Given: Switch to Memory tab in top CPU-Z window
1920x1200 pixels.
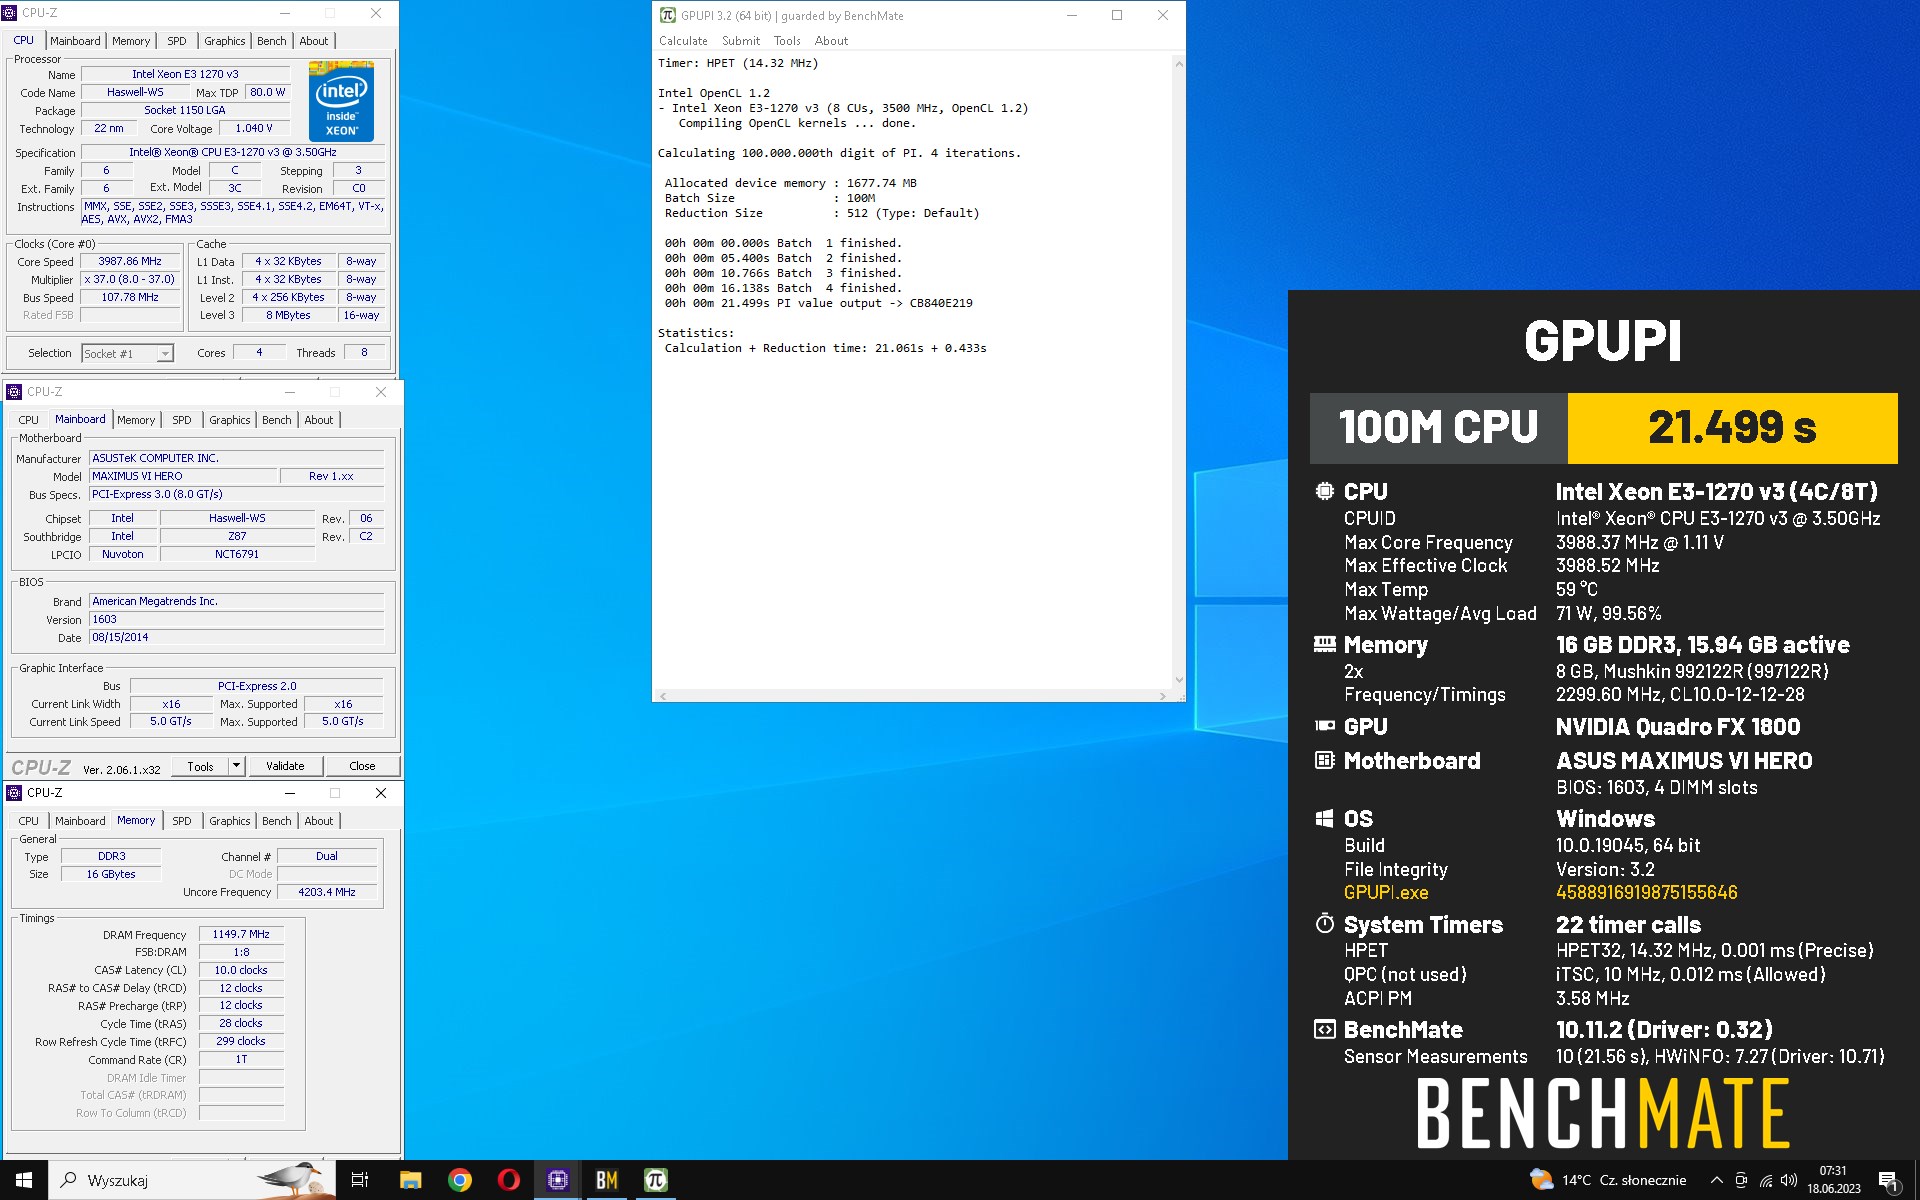Looking at the screenshot, I should (x=131, y=41).
